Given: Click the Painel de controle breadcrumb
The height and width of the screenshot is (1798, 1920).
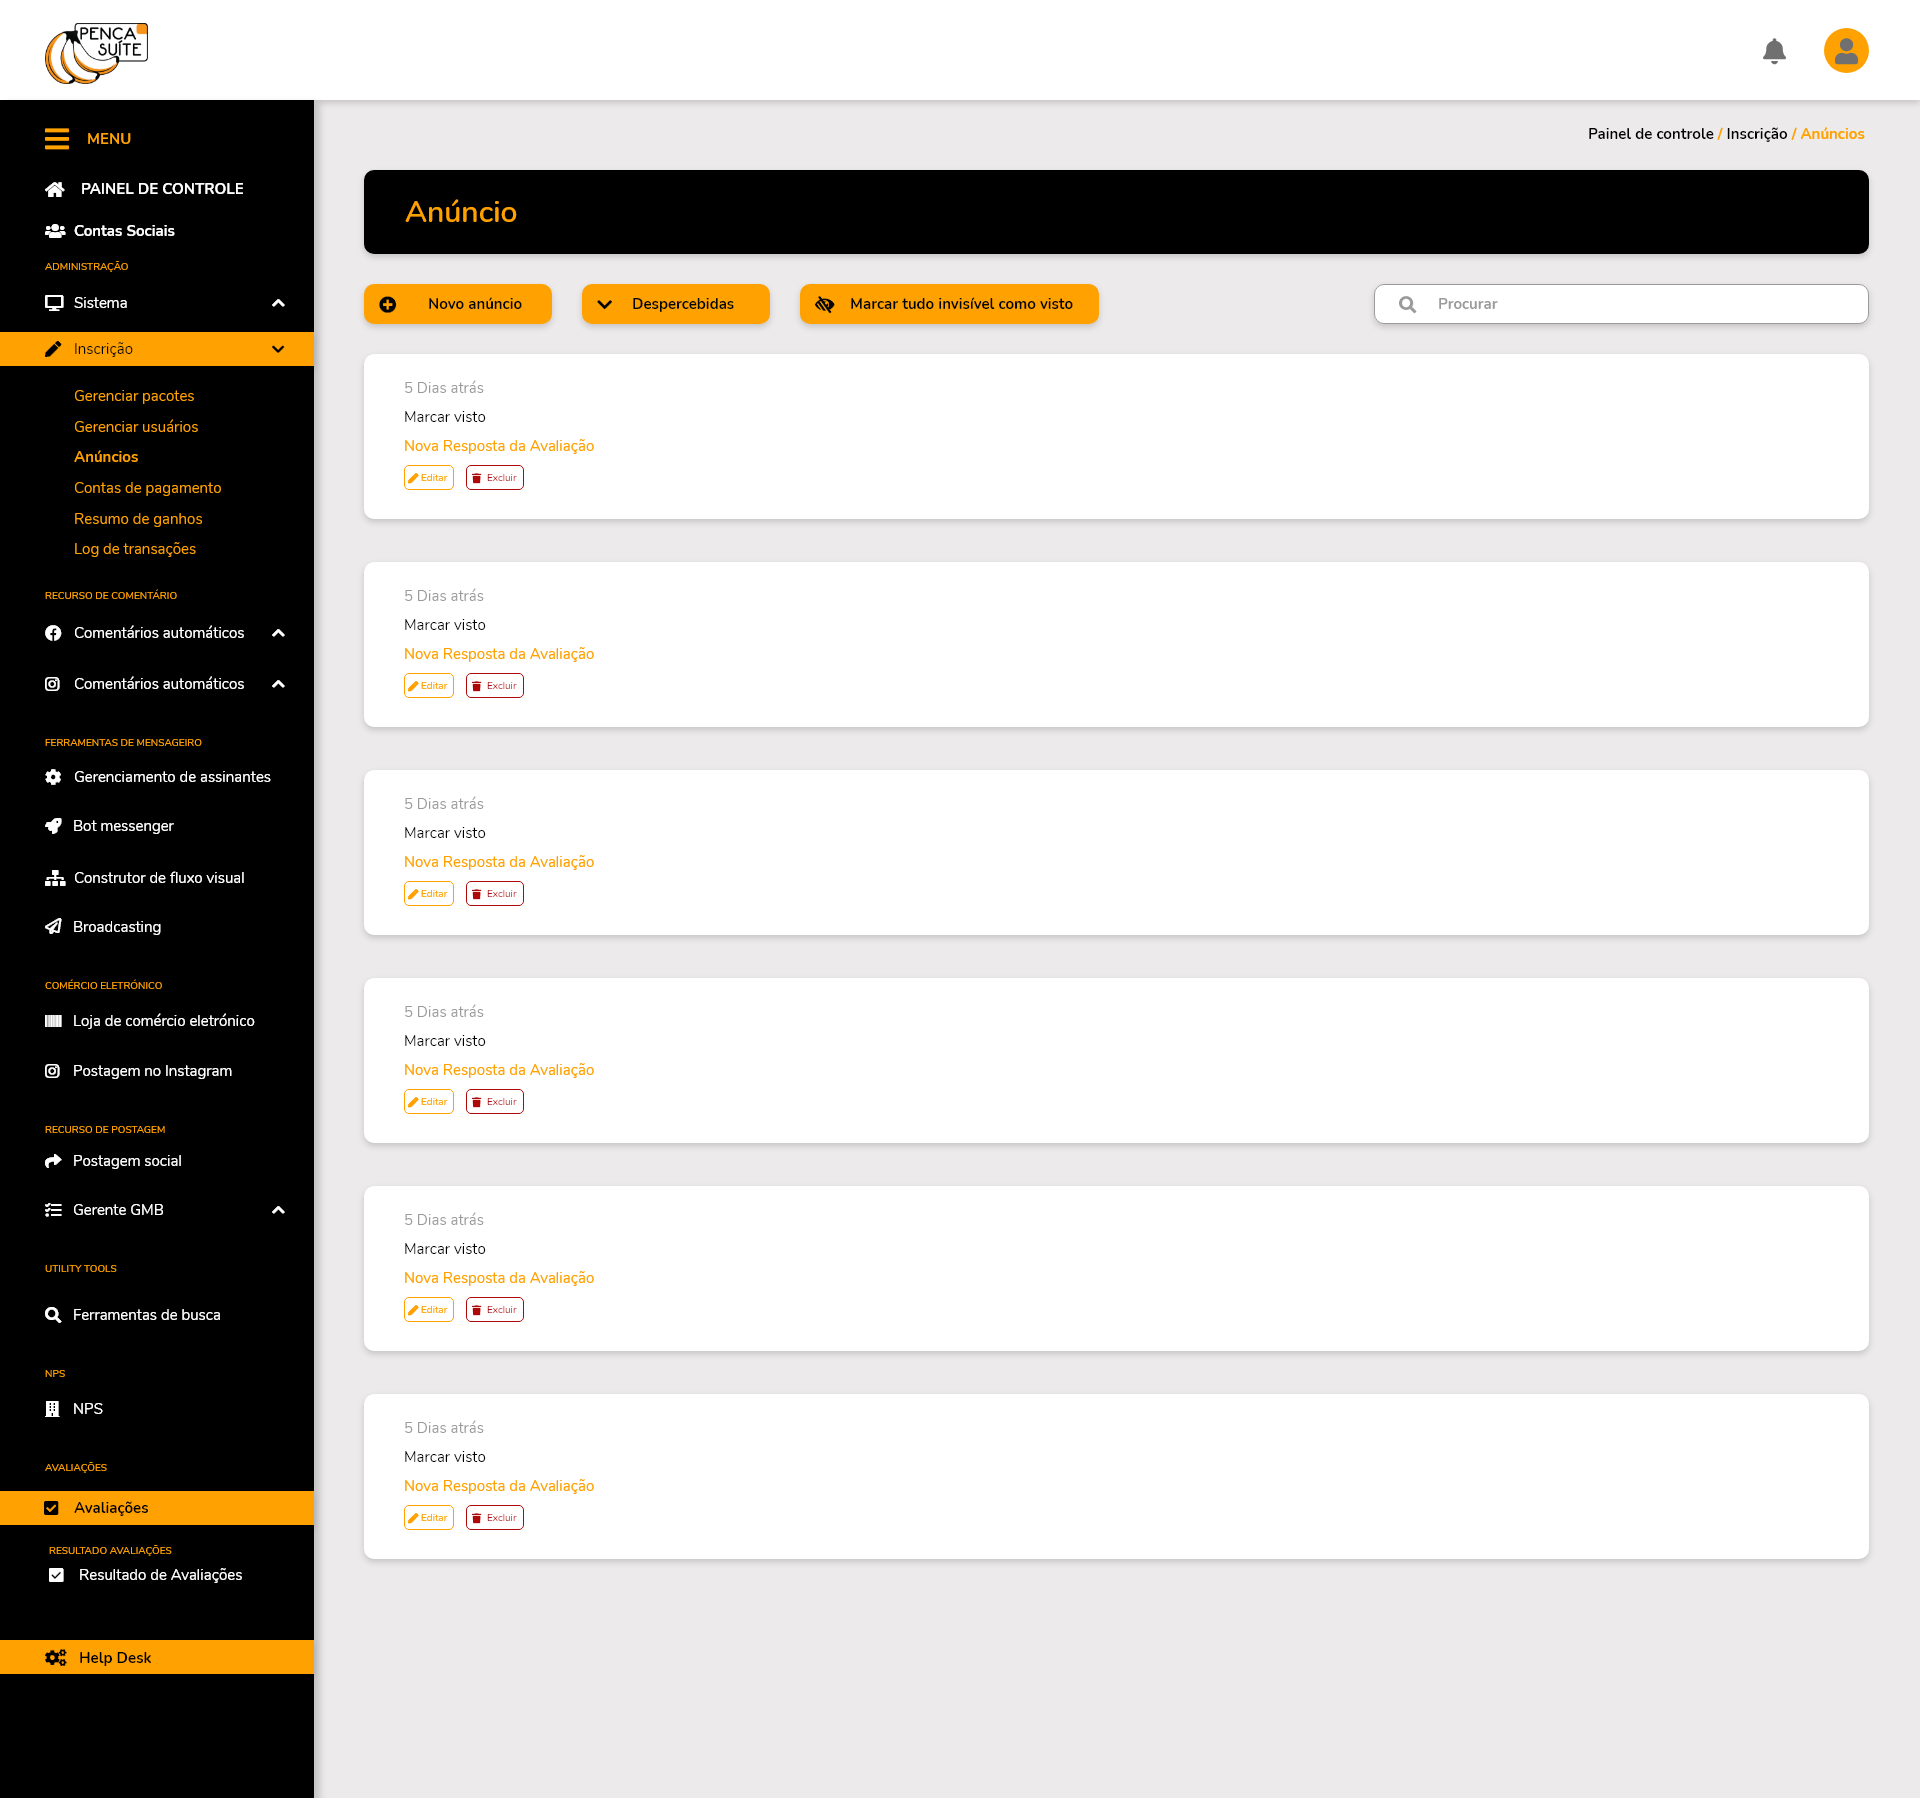Looking at the screenshot, I should pos(1650,134).
